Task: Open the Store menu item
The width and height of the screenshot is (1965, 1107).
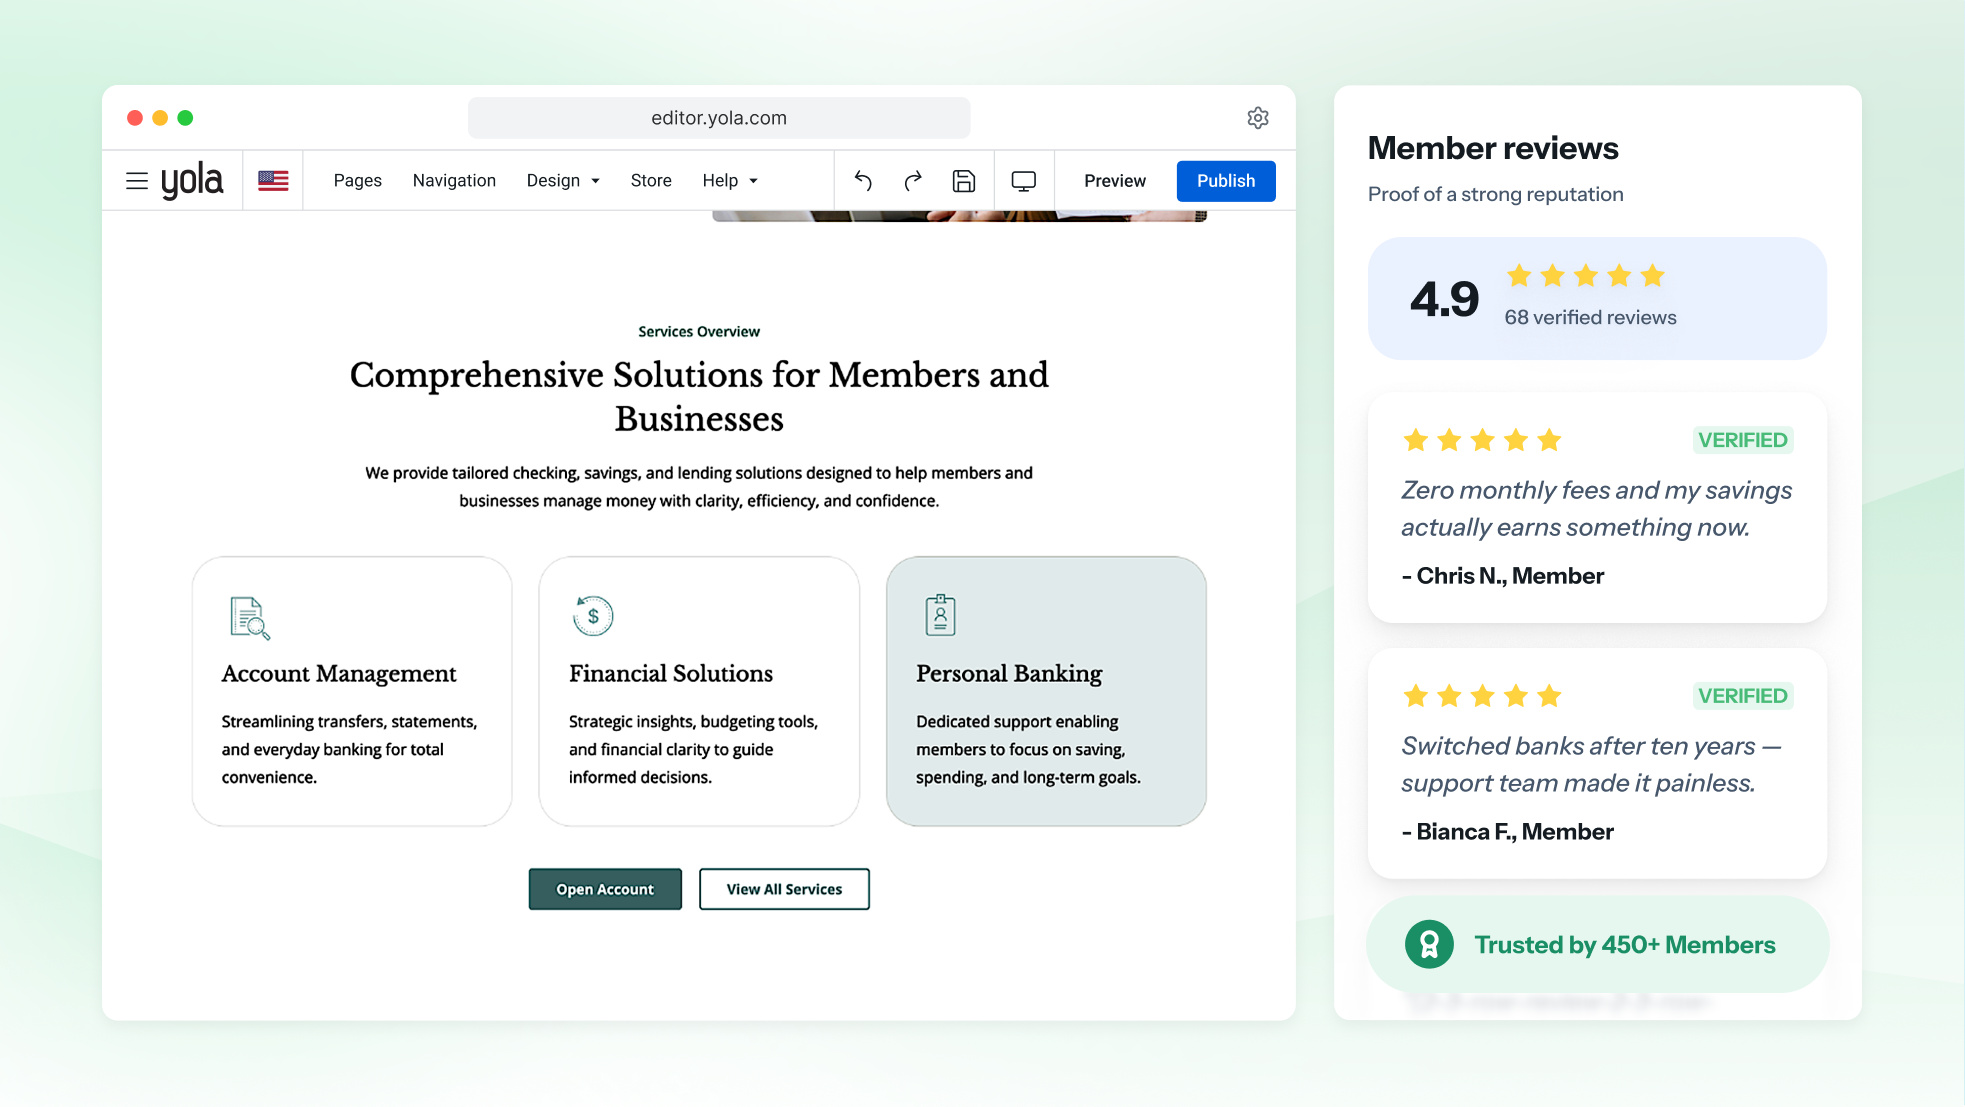Action: tap(651, 181)
